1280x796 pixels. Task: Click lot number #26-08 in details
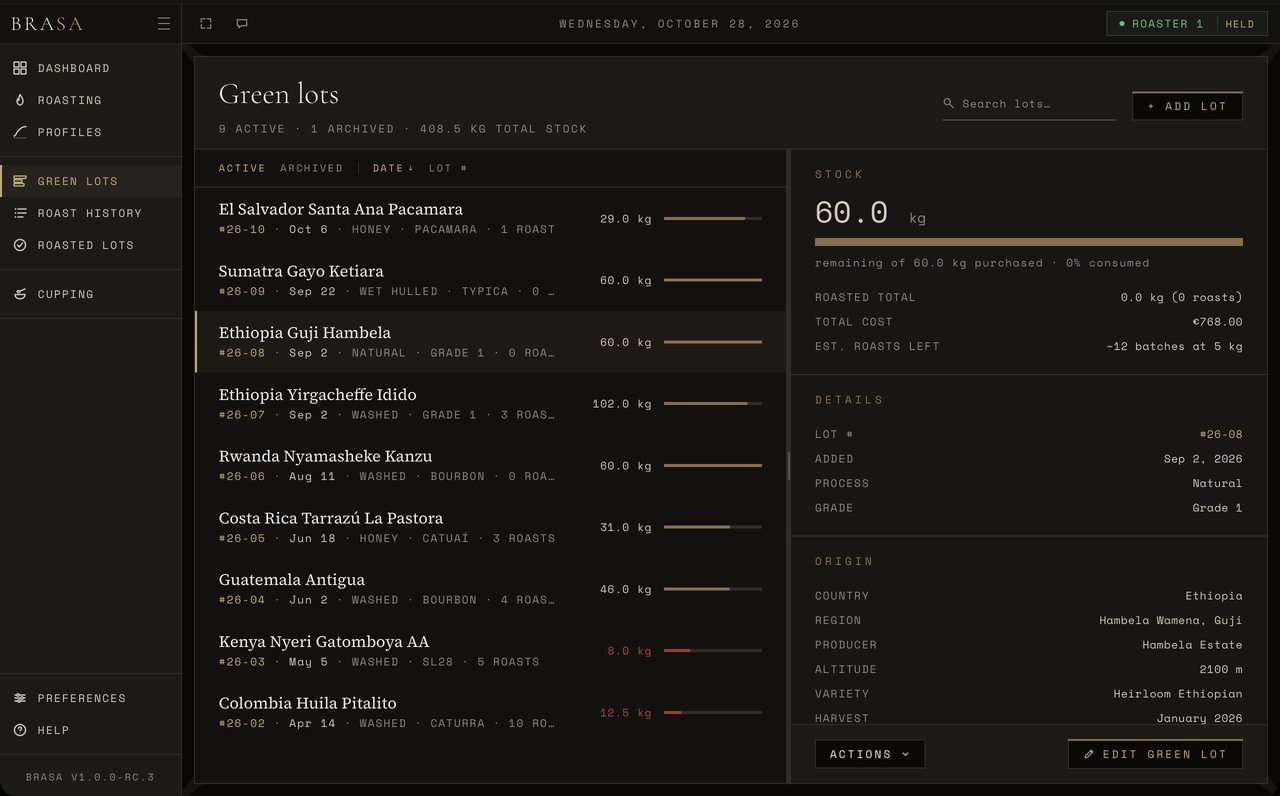tap(1221, 434)
